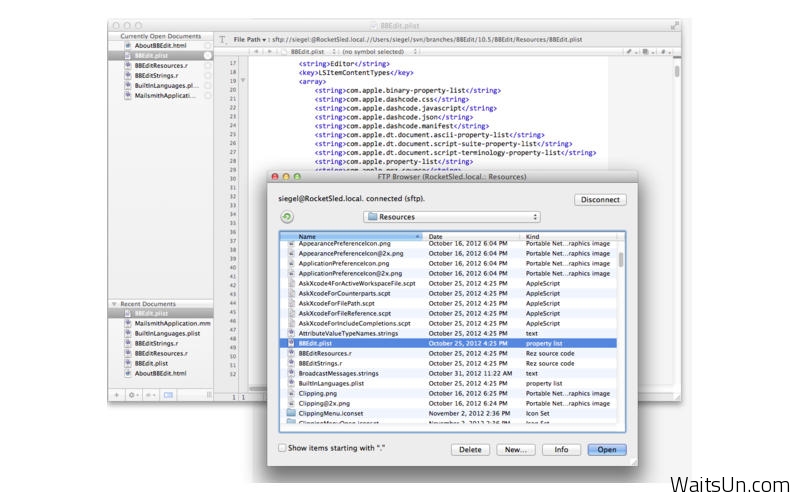Screen dimensions: 800x500
Task: Open the BBEdit.plist document popup in navigation bar
Action: pos(311,52)
